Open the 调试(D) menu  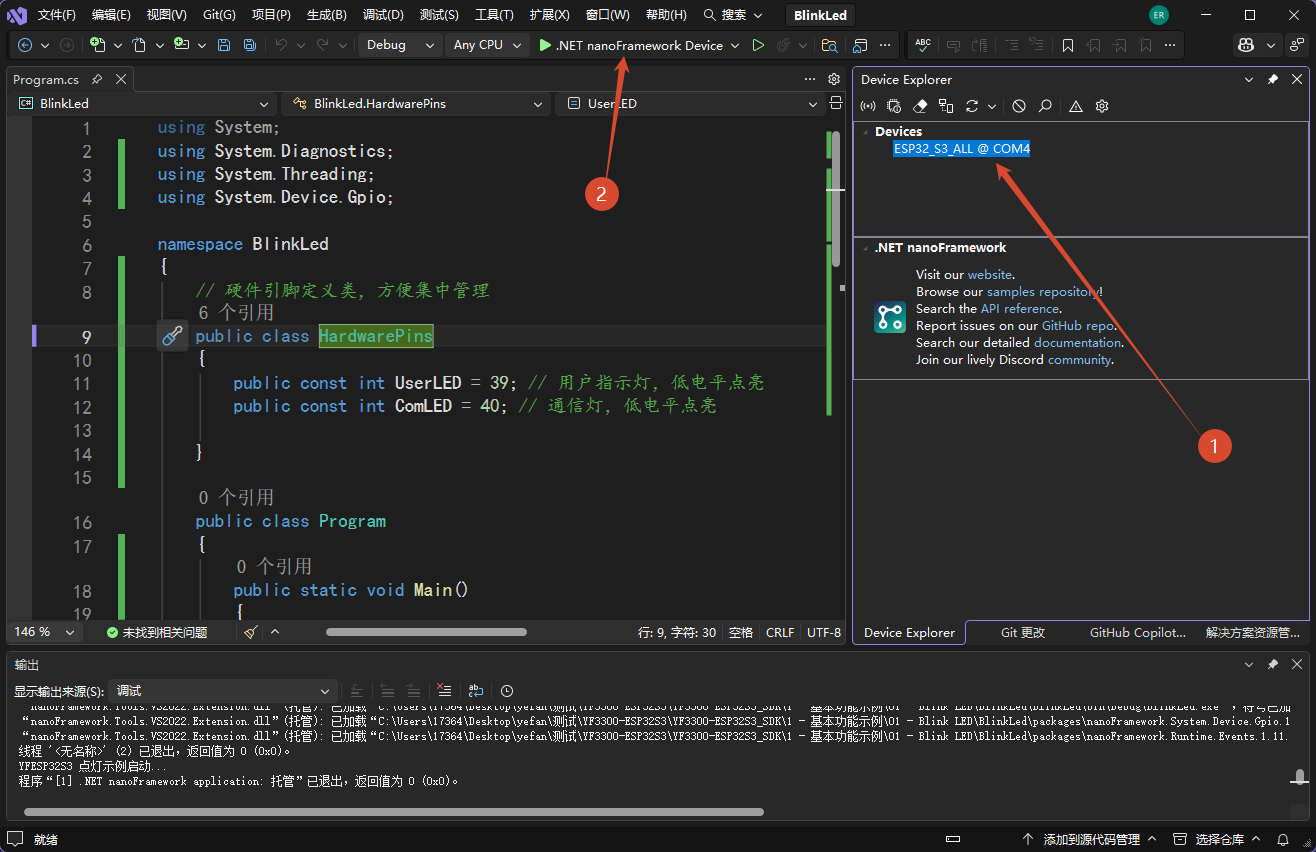pos(383,15)
